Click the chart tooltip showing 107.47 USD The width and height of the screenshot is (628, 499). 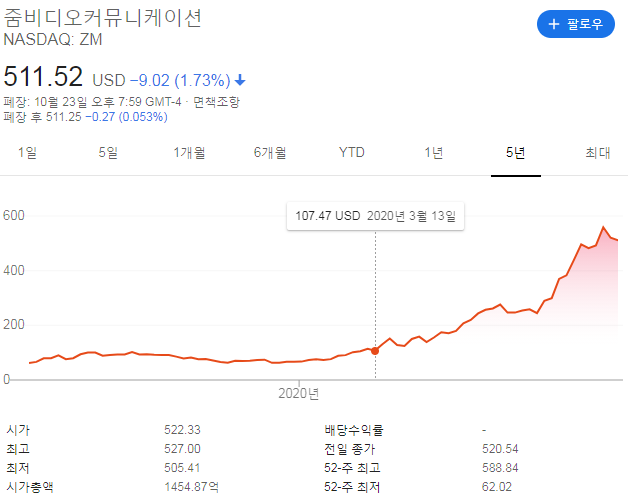[375, 216]
